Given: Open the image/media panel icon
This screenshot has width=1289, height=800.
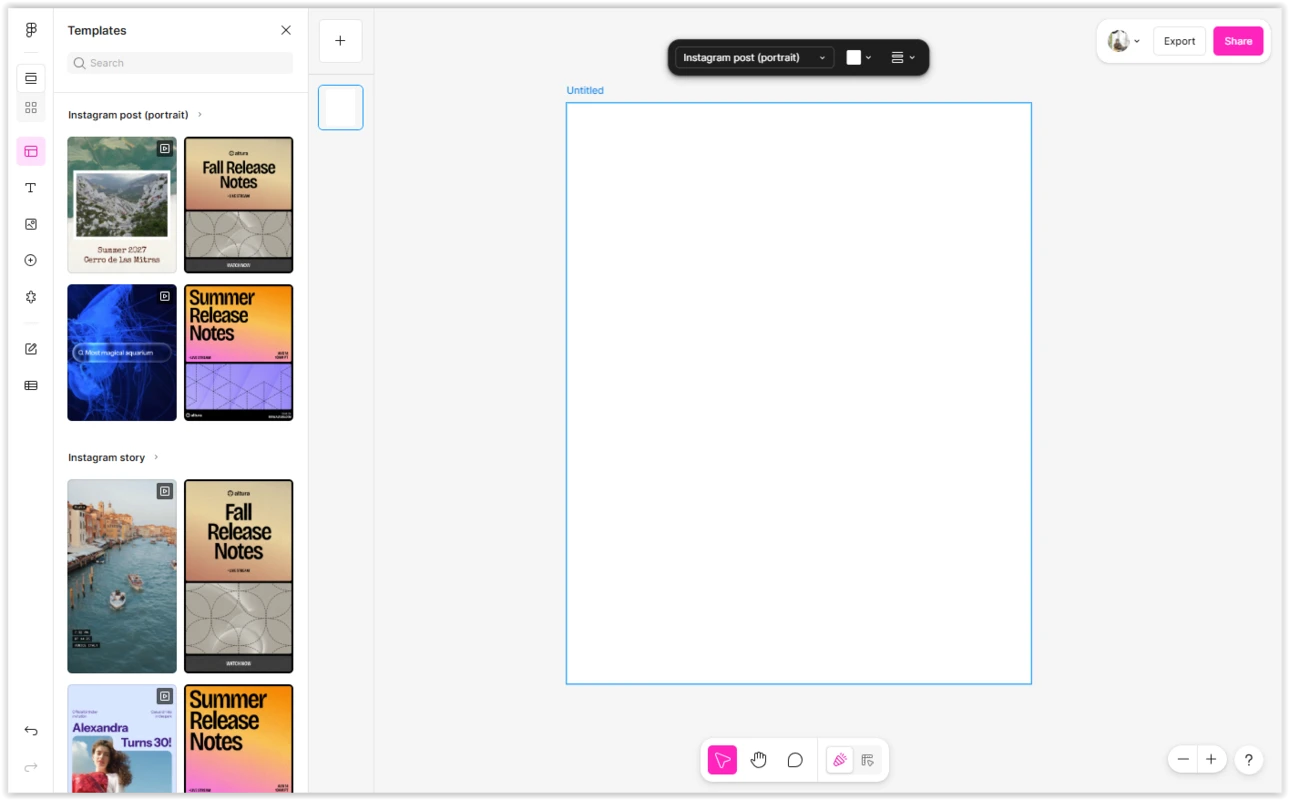Looking at the screenshot, I should coord(31,224).
